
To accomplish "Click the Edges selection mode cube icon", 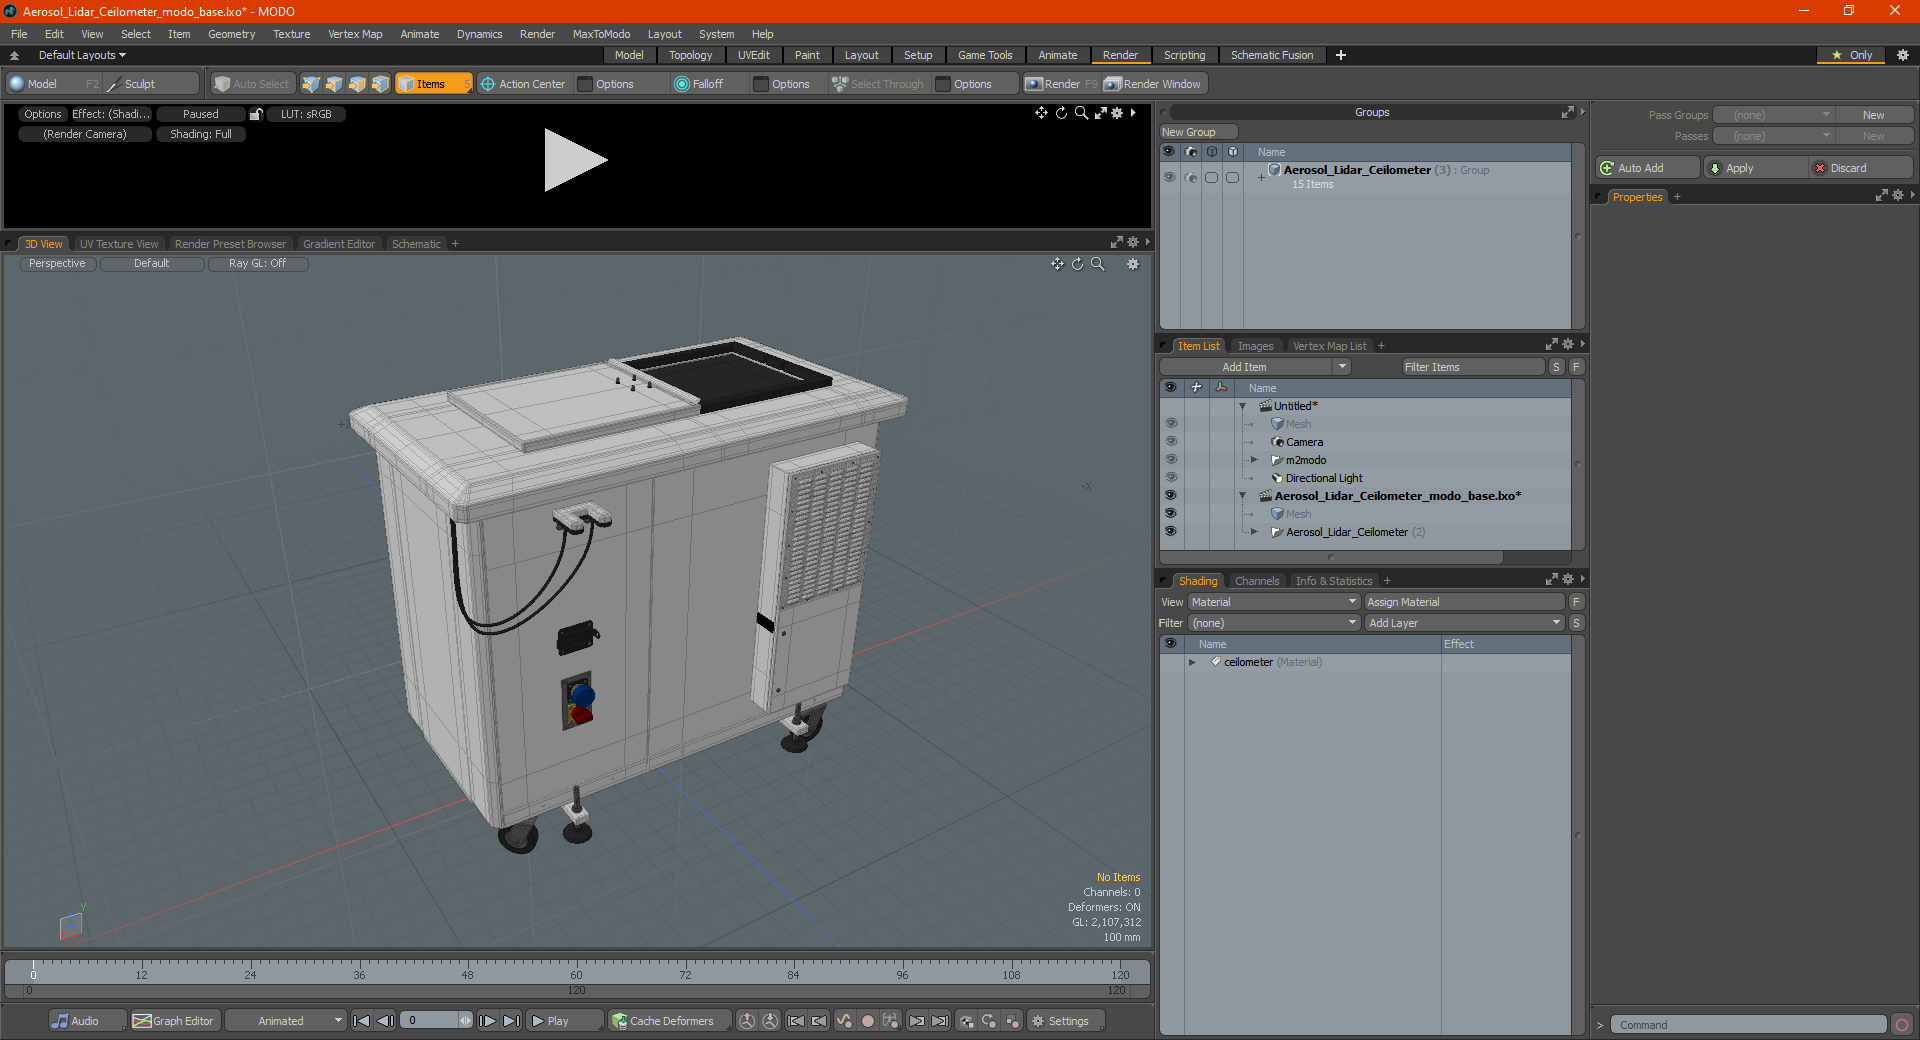I will click(334, 84).
